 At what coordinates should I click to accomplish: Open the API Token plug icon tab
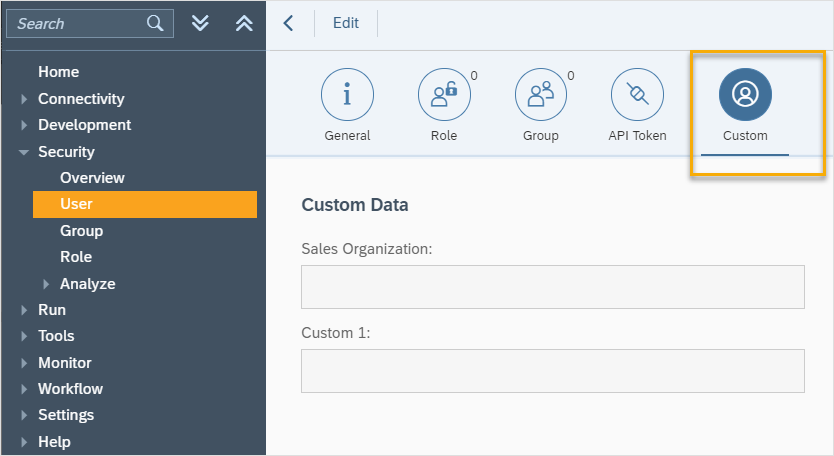tap(637, 95)
